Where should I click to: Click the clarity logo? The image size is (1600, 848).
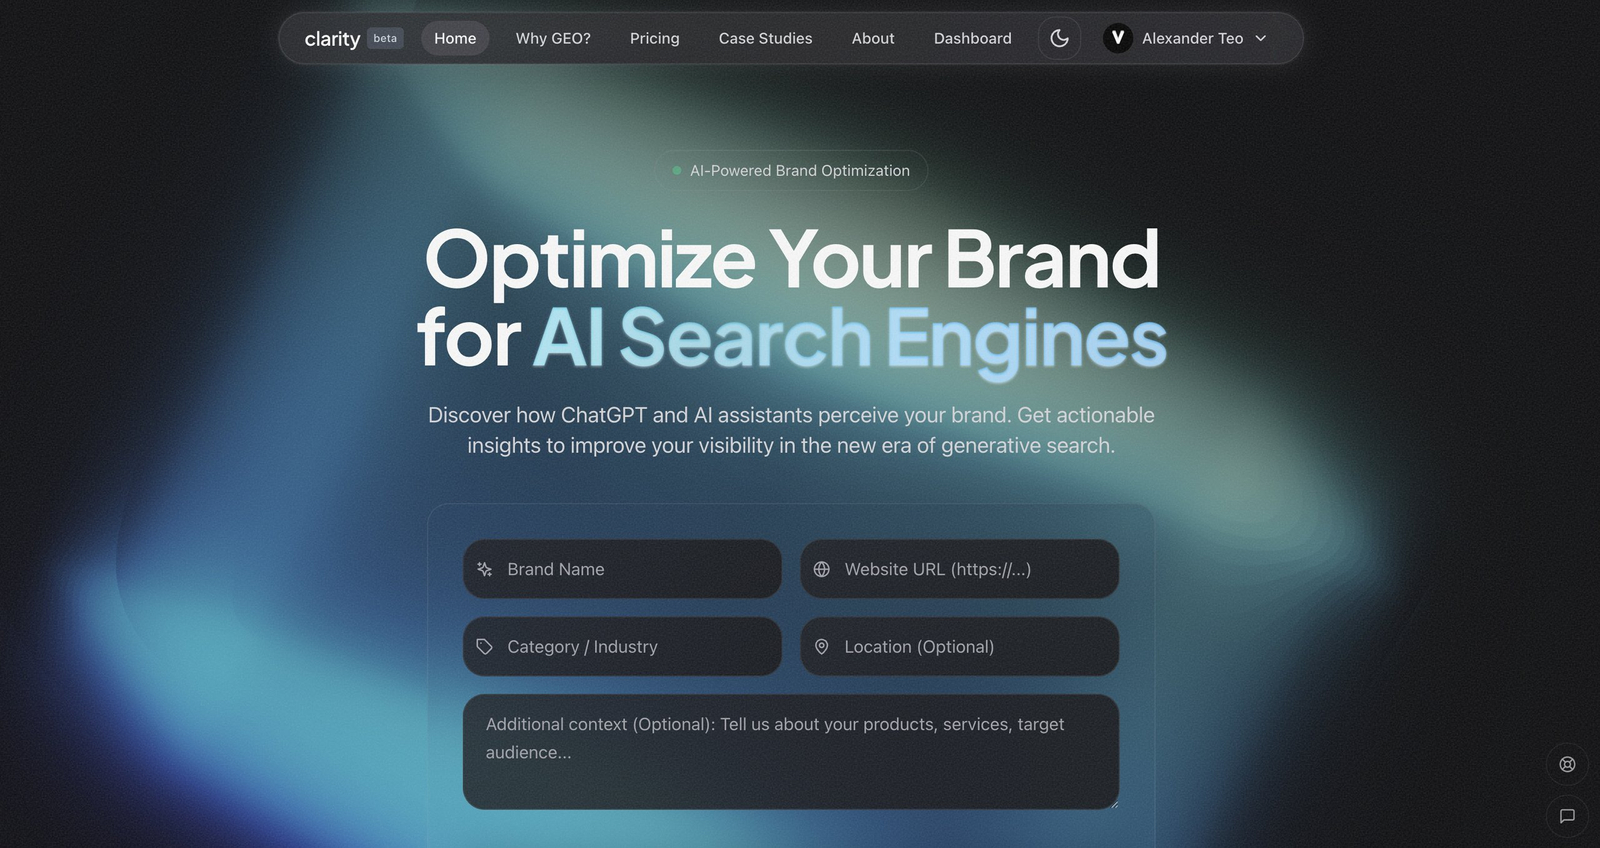point(332,39)
